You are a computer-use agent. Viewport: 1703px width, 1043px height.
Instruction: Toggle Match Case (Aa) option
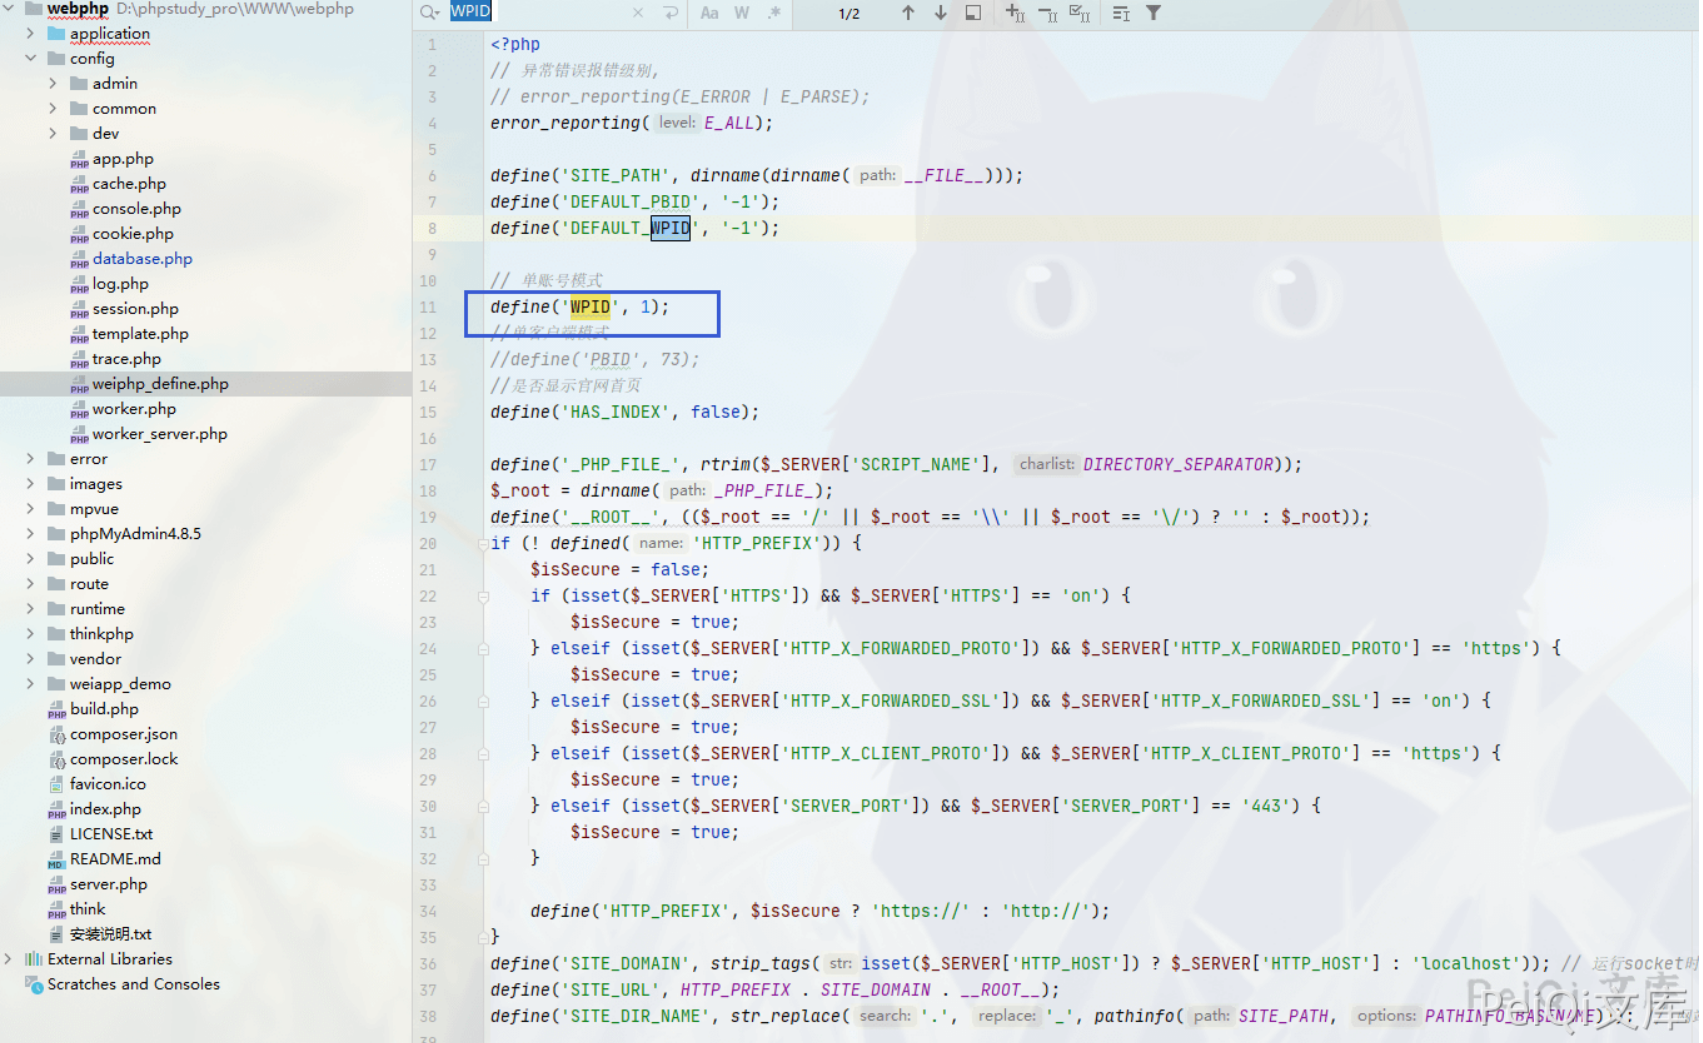coord(709,13)
